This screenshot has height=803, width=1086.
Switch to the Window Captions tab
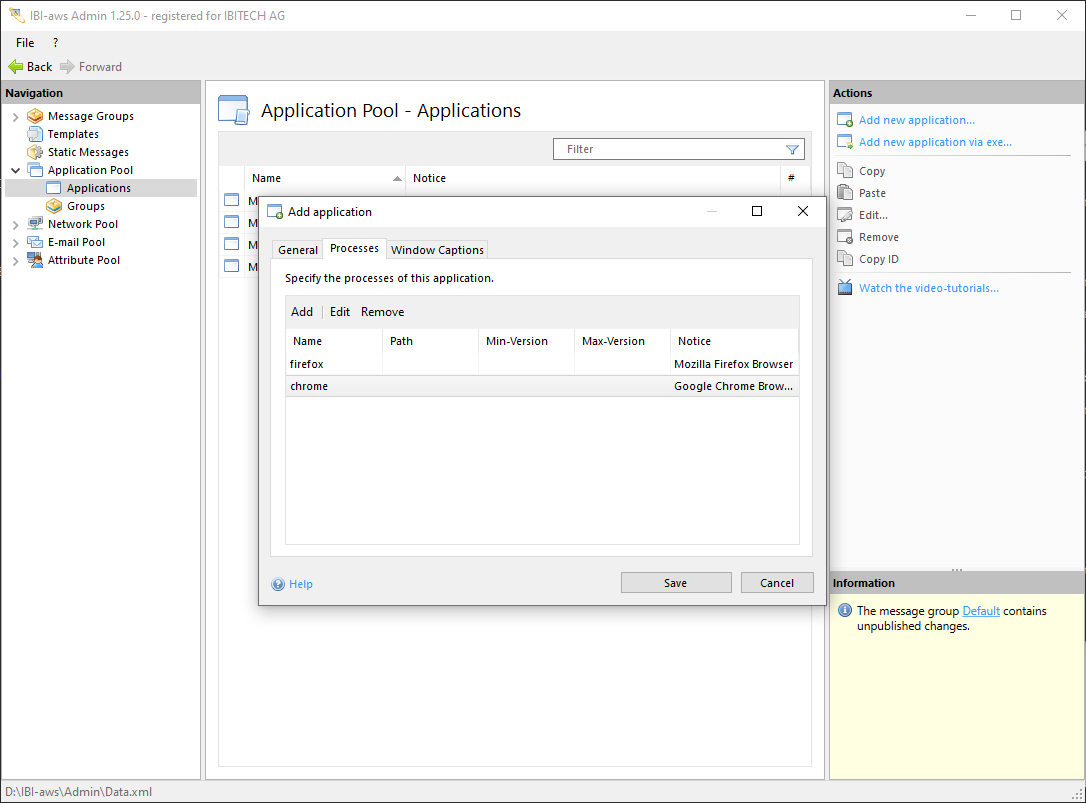pyautogui.click(x=437, y=250)
